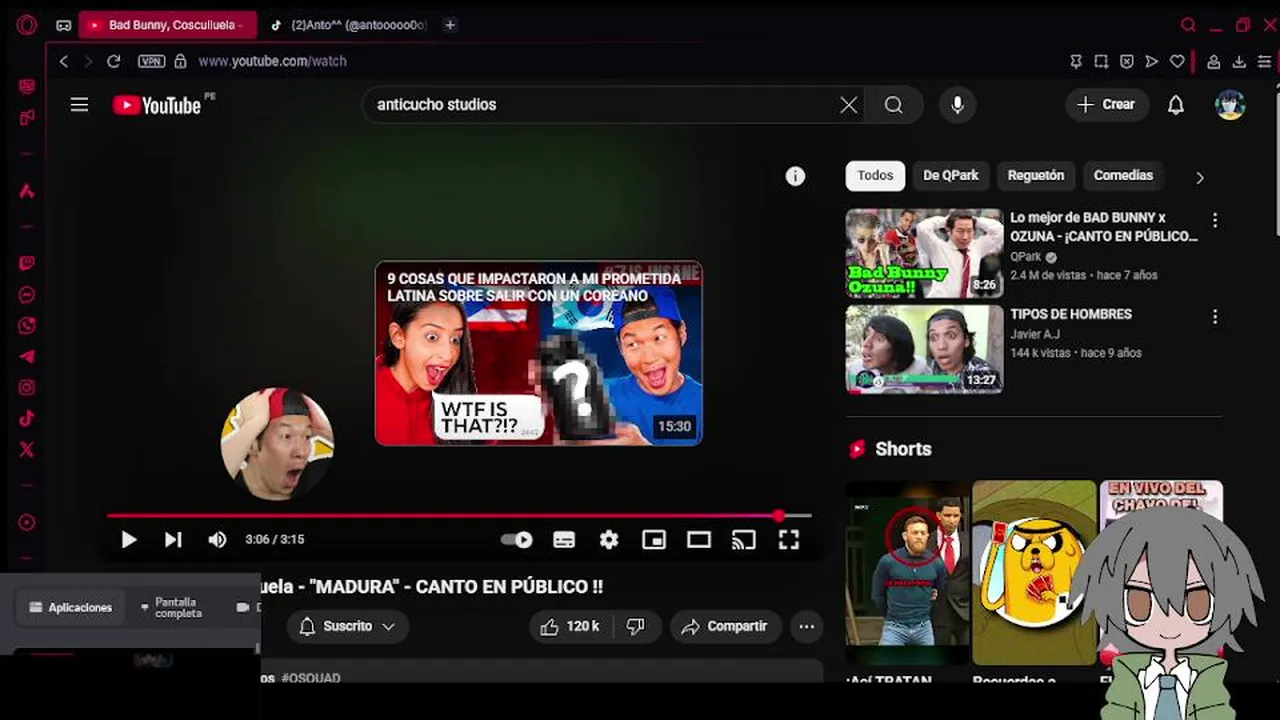Viewport: 1280px width, 720px height.
Task: Select the De QPark filter chip
Action: (951, 176)
